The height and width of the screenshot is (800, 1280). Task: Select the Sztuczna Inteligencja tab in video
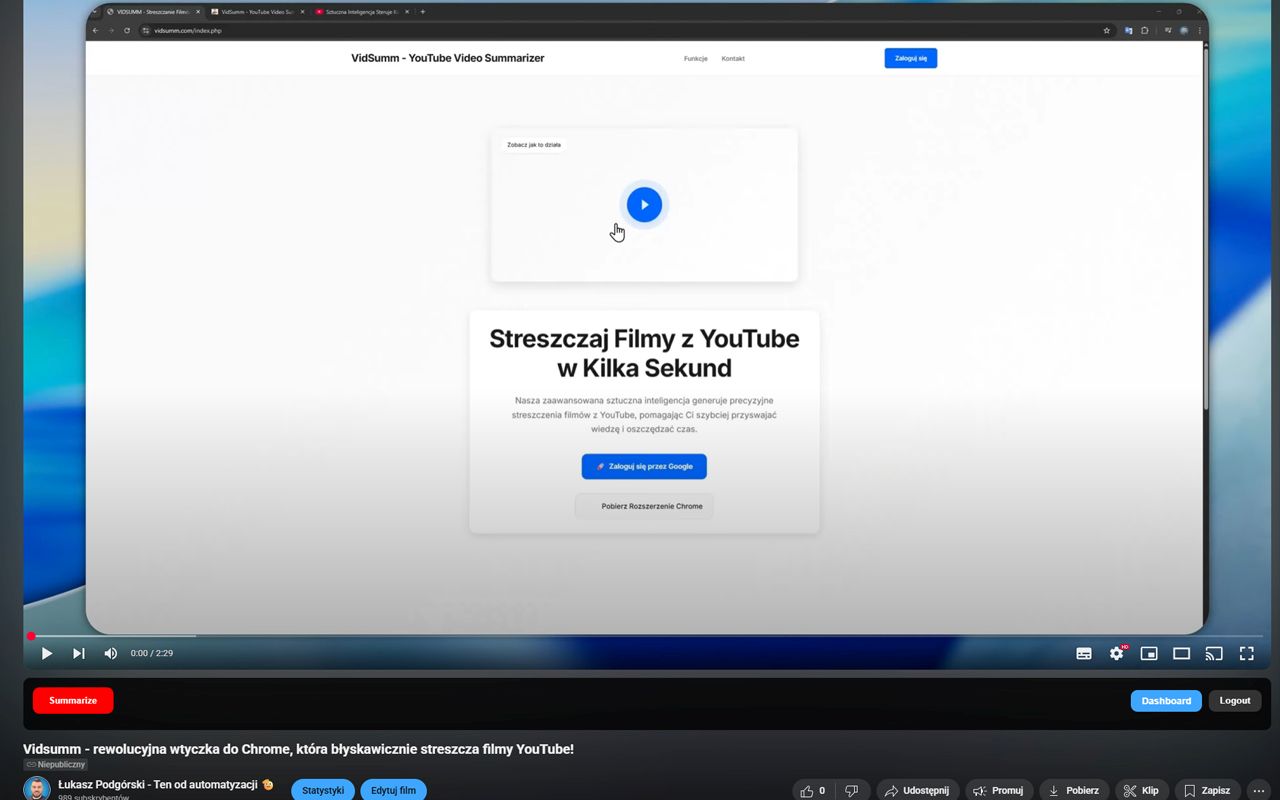[x=361, y=12]
